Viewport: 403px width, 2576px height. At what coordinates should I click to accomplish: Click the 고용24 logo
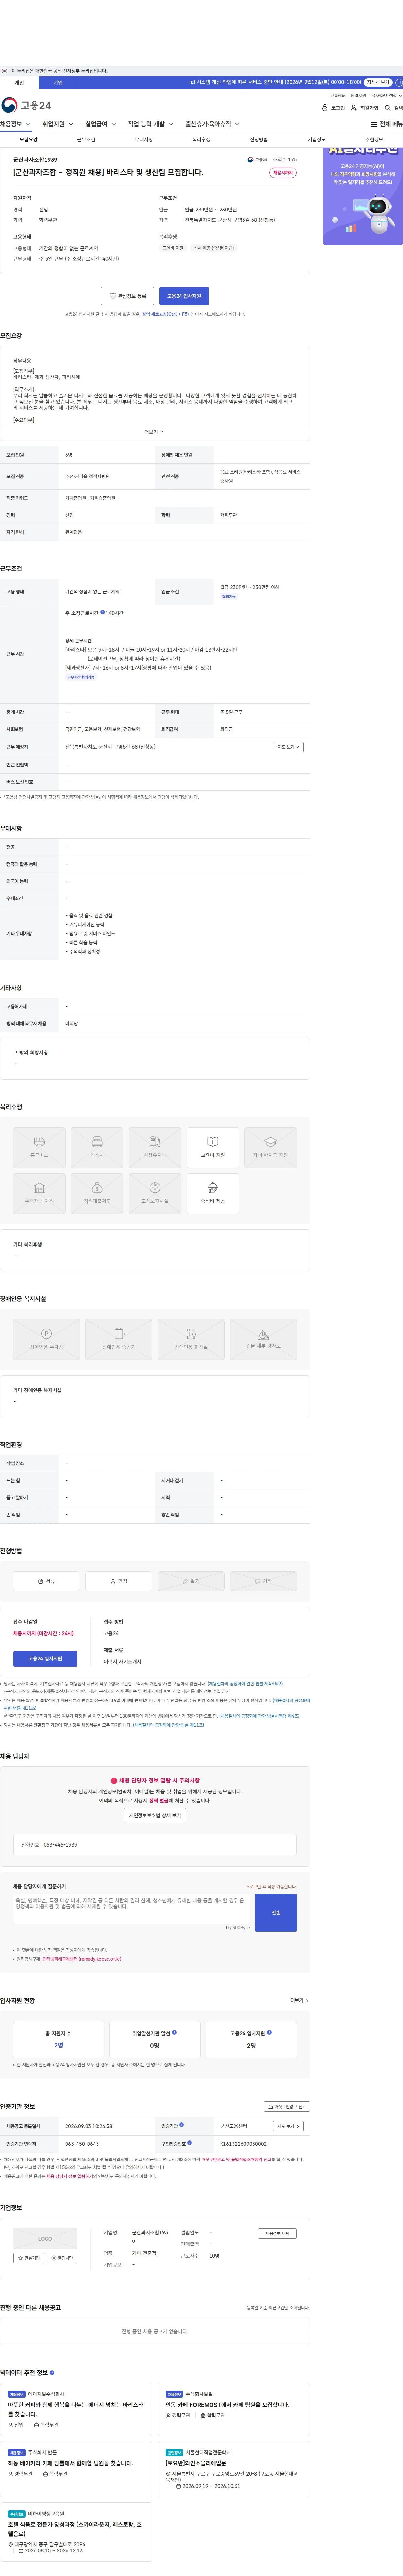[x=26, y=105]
